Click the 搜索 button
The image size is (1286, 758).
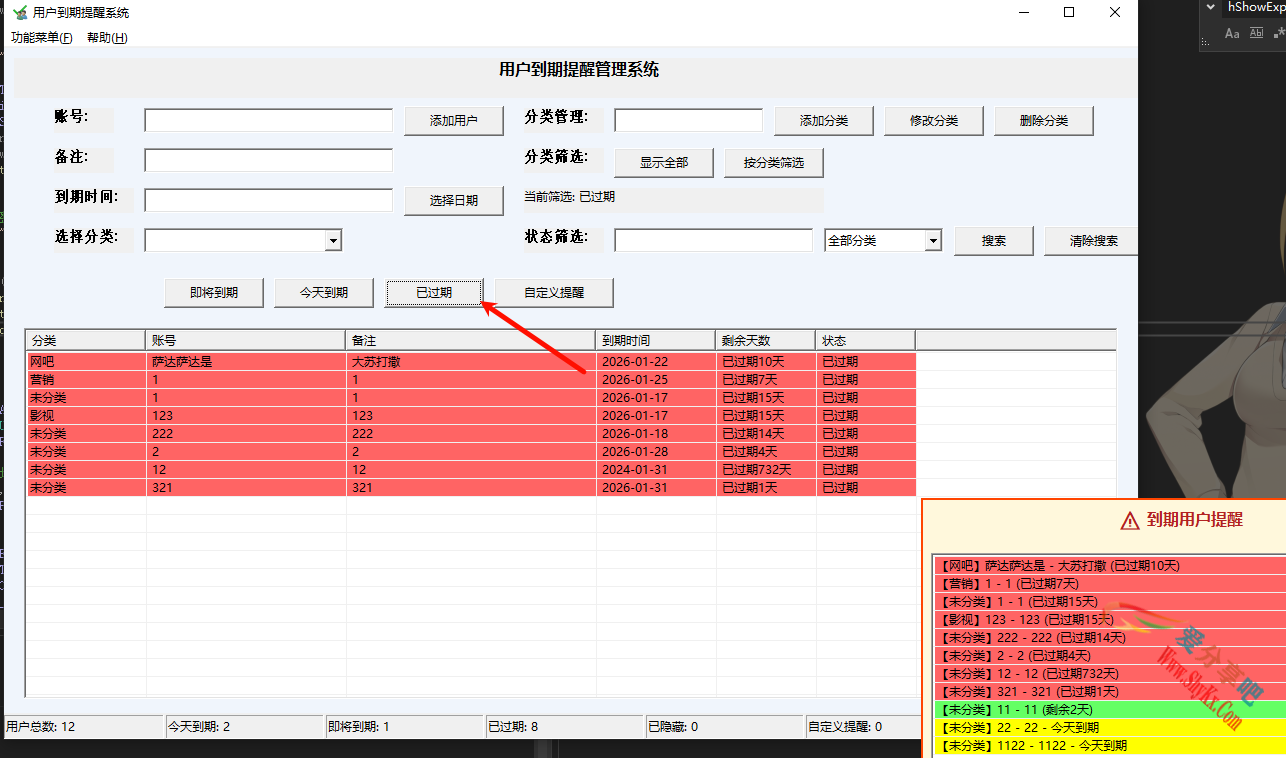coord(993,240)
